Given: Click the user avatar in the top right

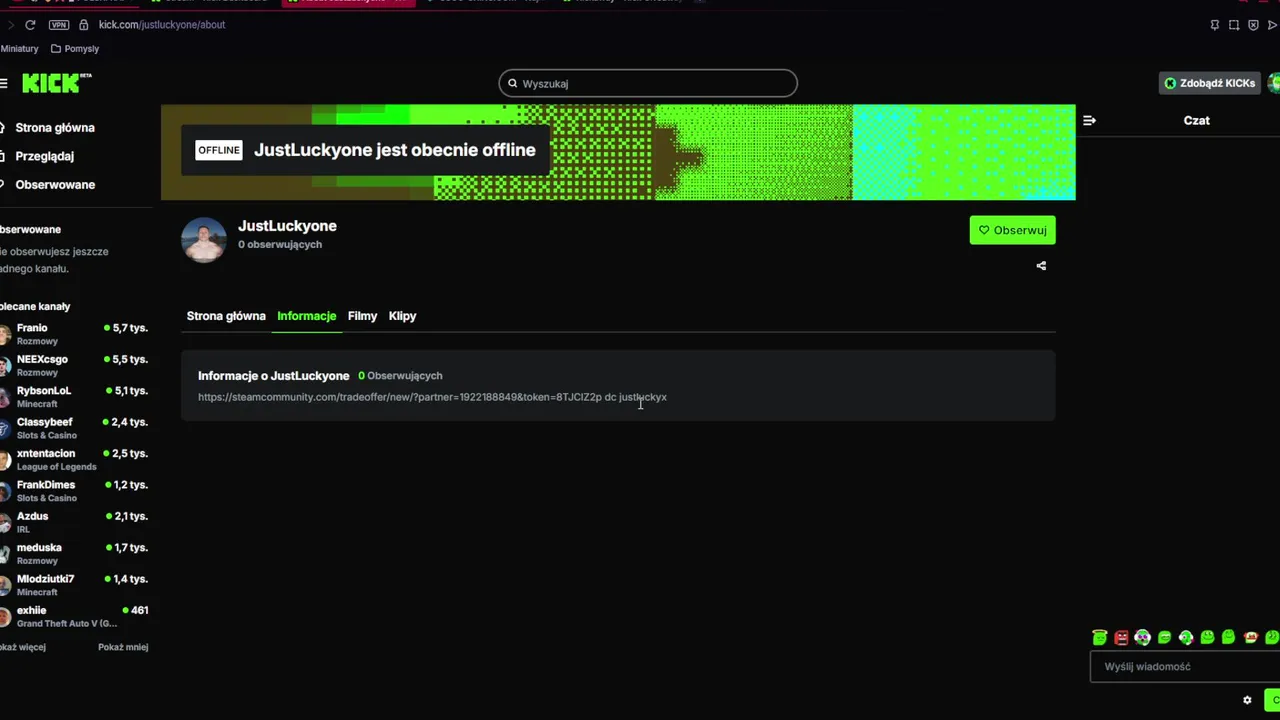Looking at the screenshot, I should tap(1274, 83).
